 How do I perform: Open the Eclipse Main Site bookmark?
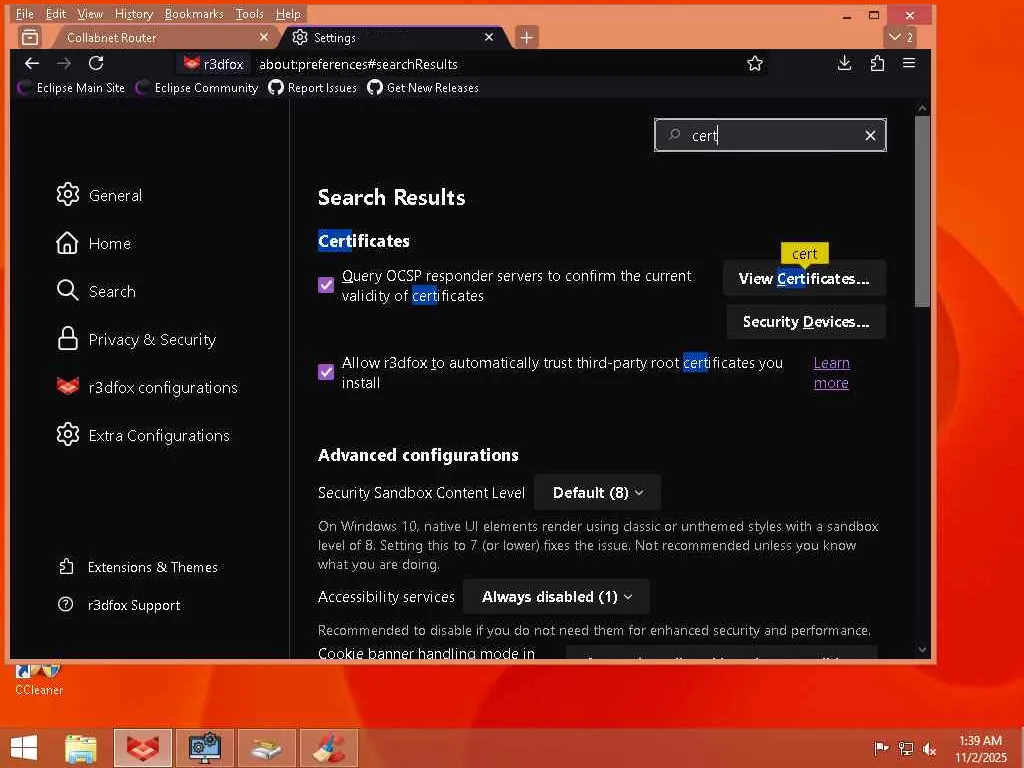point(71,88)
